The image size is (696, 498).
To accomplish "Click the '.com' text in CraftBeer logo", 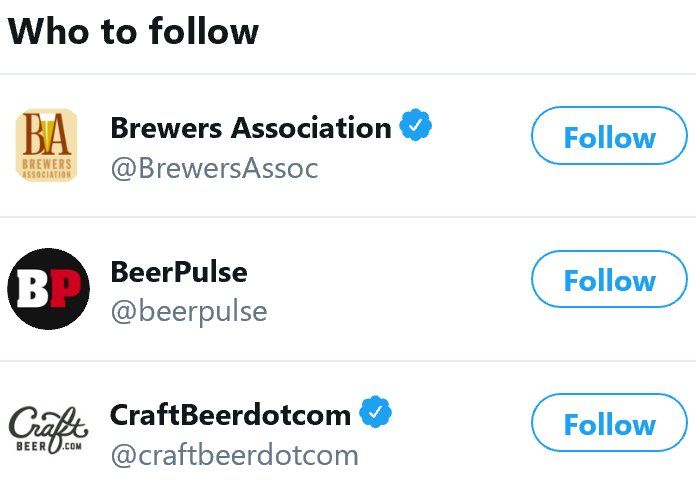I will [72, 447].
